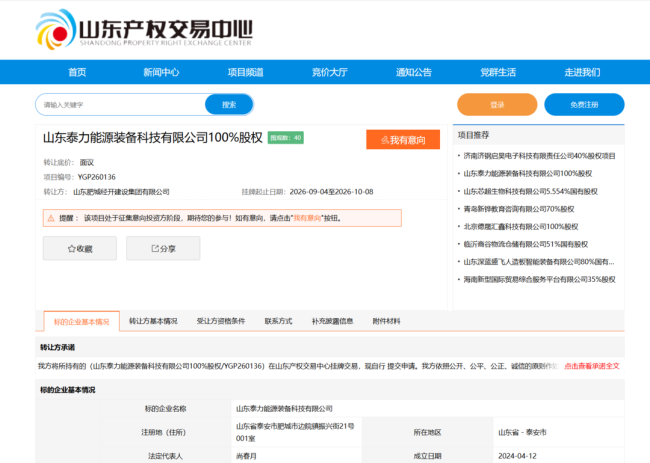Click the blue 搜索 search button

229,104
